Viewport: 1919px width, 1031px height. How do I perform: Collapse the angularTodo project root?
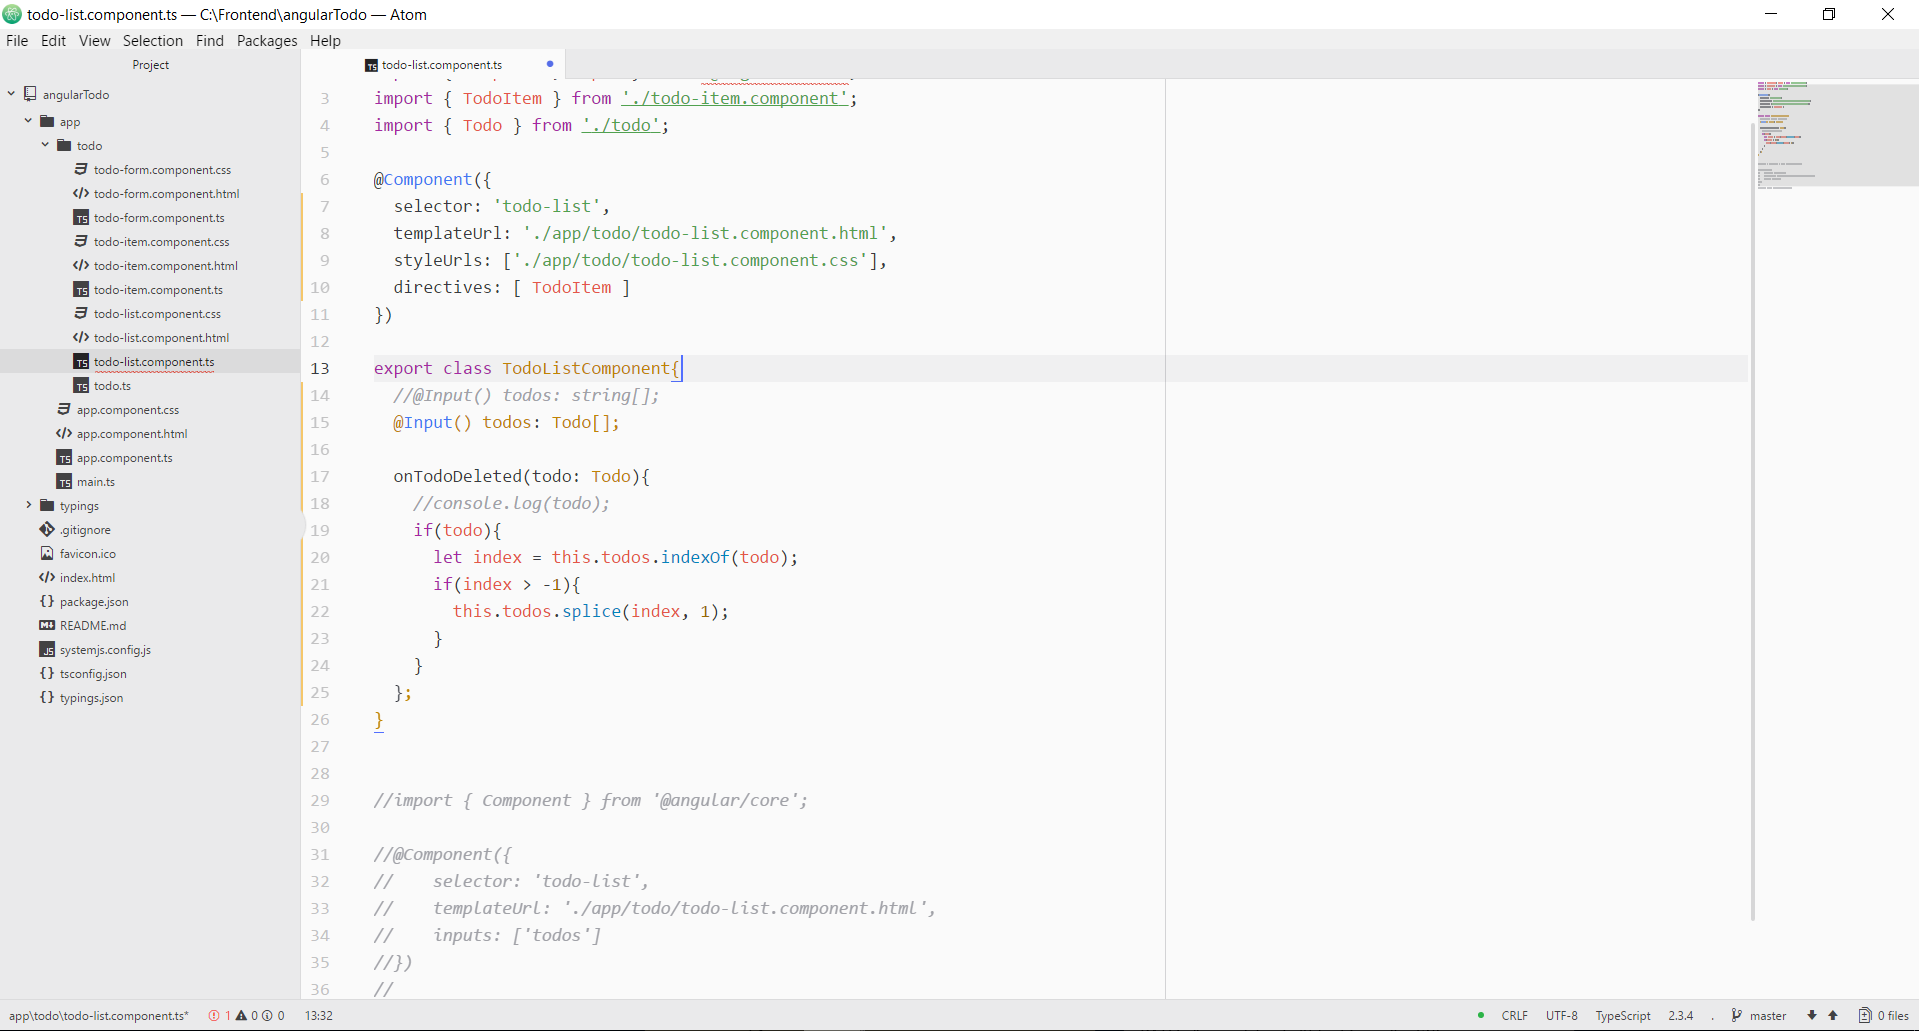tap(10, 93)
